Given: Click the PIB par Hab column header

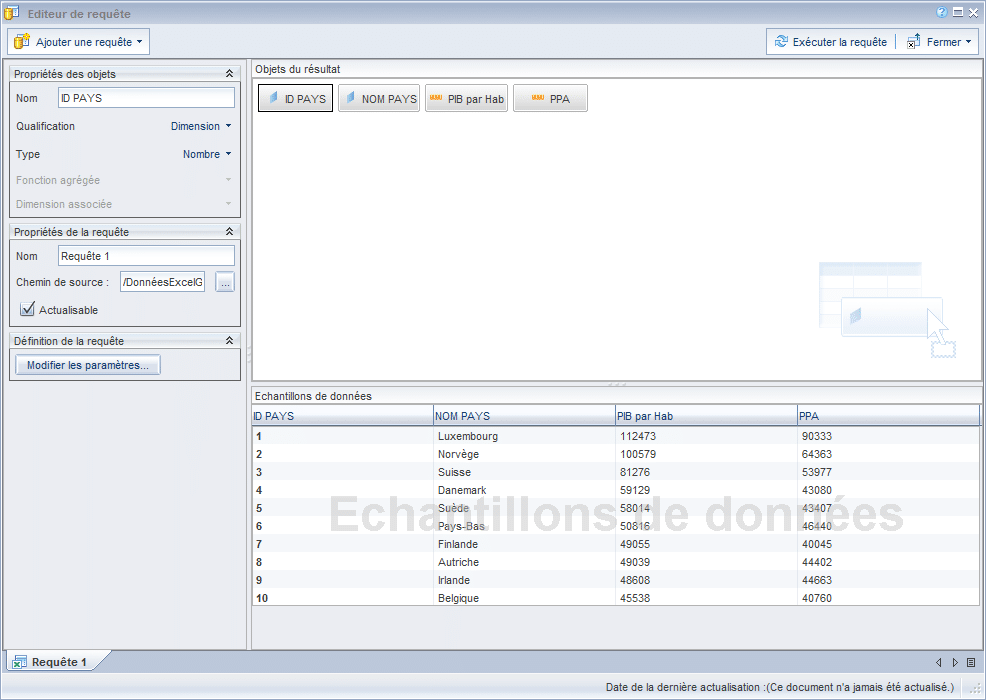Looking at the screenshot, I should pyautogui.click(x=706, y=416).
